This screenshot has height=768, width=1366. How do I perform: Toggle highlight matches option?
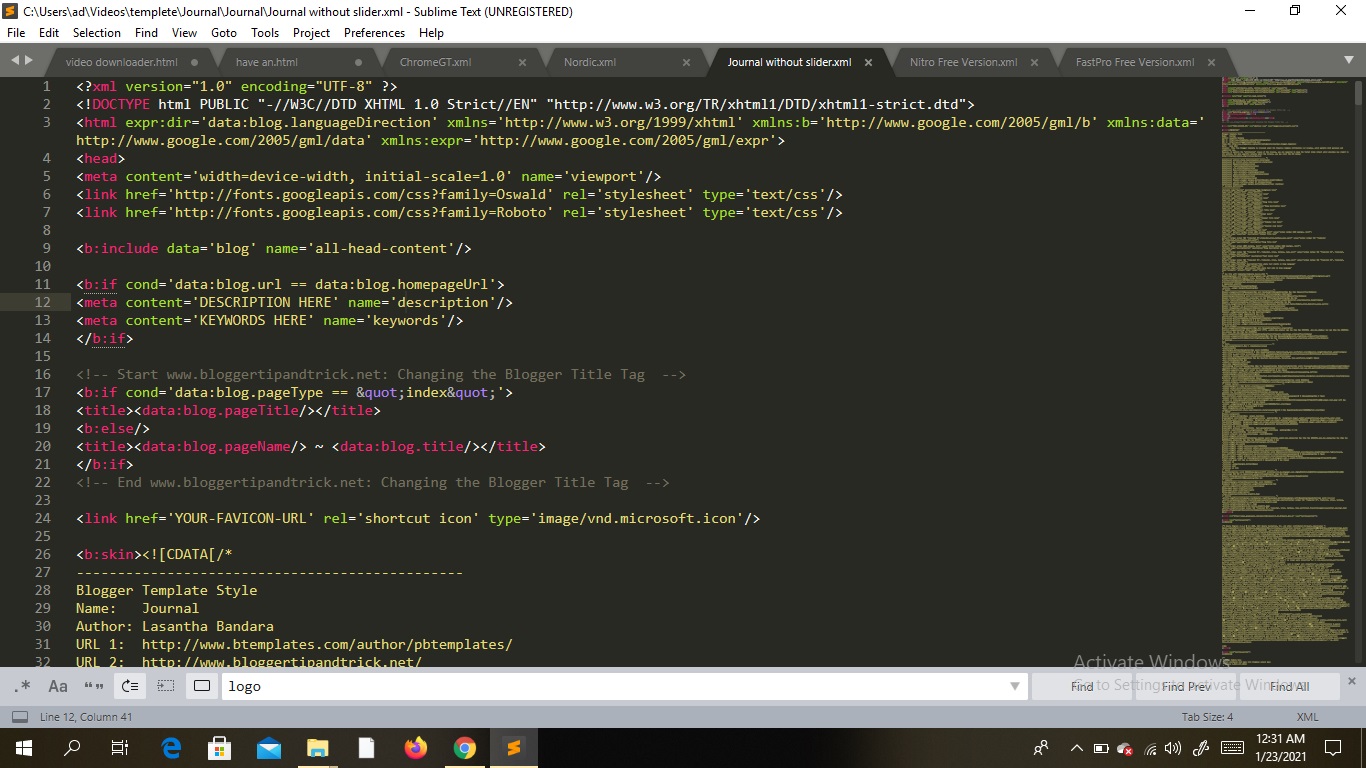200,686
